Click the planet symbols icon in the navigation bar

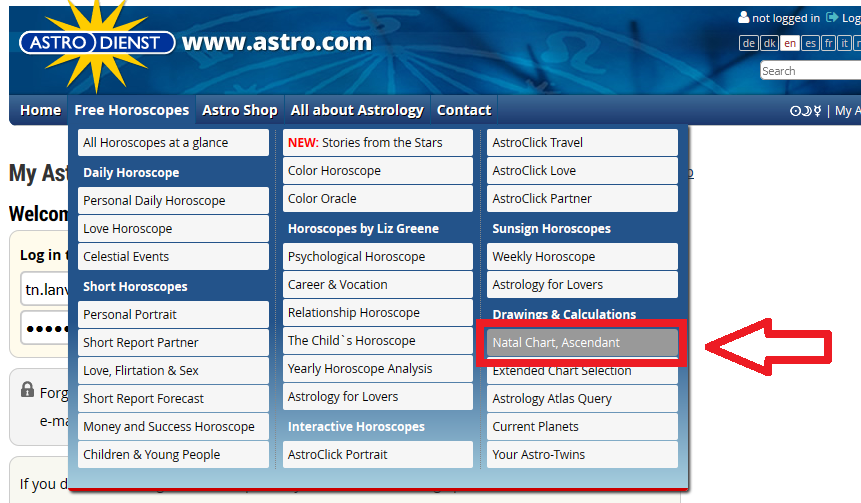806,111
